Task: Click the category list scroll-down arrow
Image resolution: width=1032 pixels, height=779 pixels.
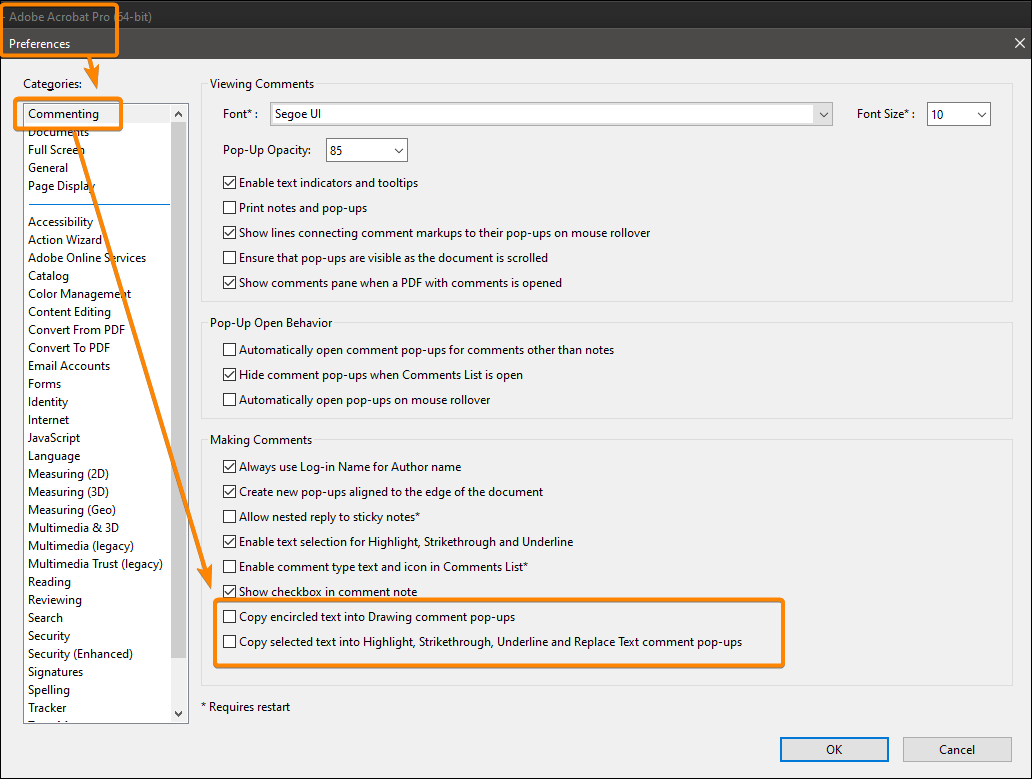Action: (x=178, y=713)
